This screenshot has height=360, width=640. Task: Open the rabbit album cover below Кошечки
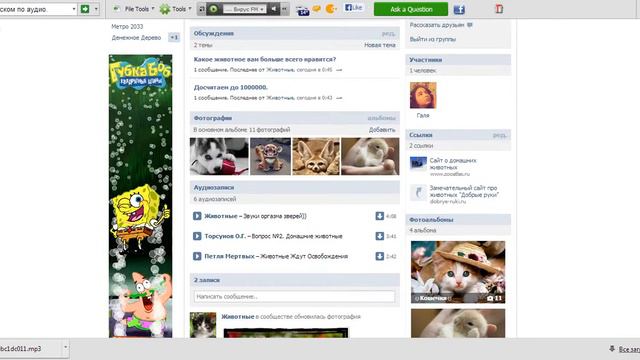[458, 323]
